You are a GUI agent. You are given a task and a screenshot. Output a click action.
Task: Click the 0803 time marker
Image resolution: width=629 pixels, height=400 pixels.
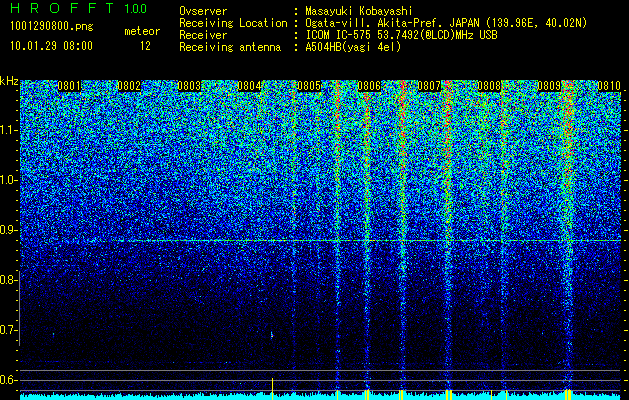[x=189, y=86]
